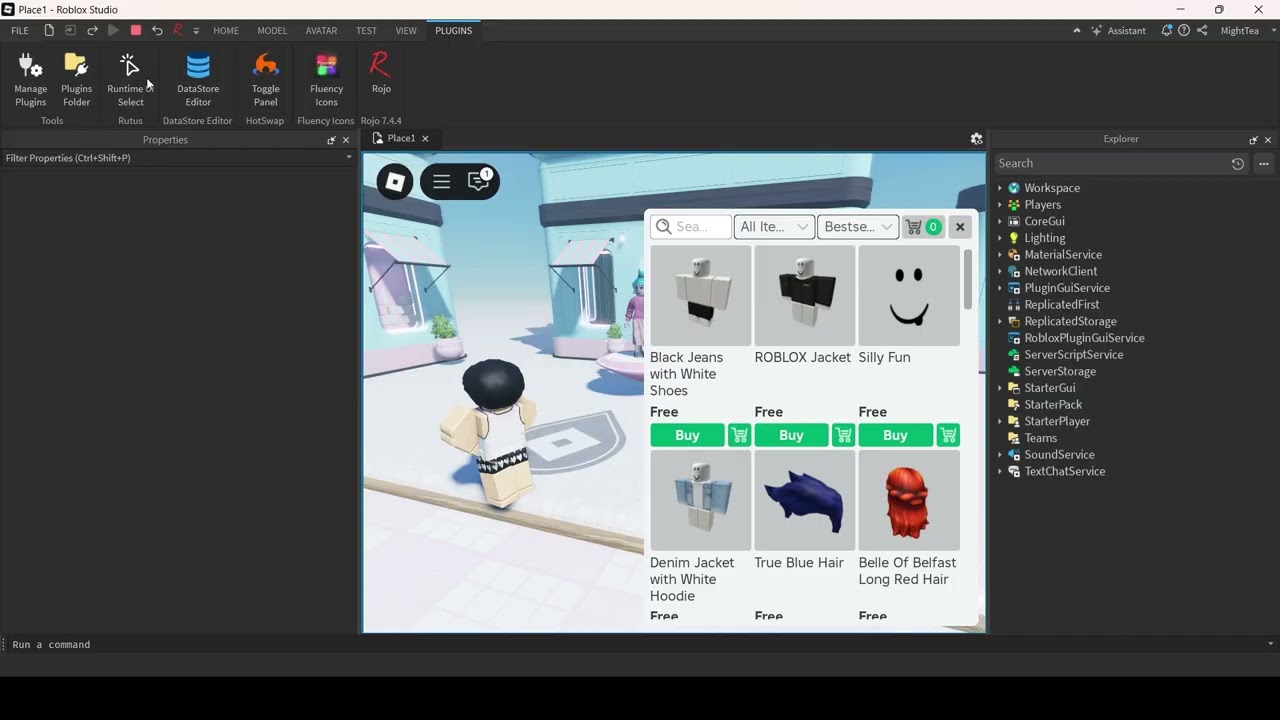Viewport: 1280px width, 720px height.
Task: Expand the Players node
Action: point(999,205)
